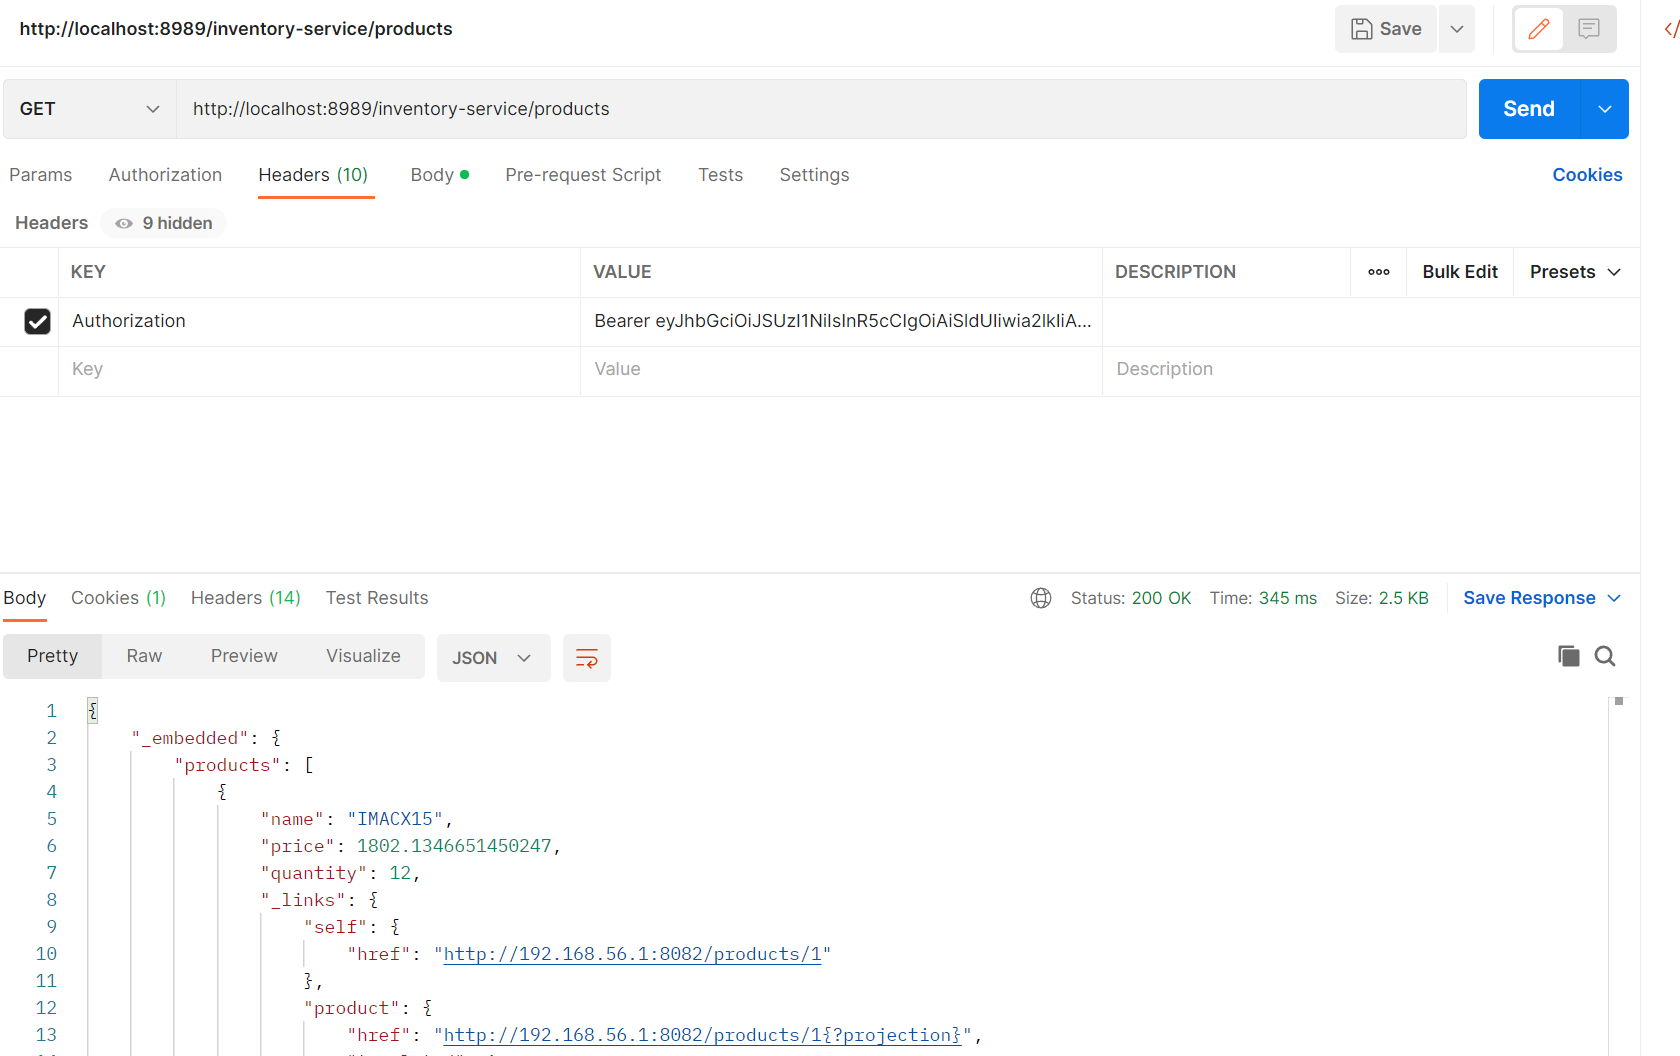Click the empty Key input field
Image resolution: width=1680 pixels, height=1056 pixels.
coord(319,369)
